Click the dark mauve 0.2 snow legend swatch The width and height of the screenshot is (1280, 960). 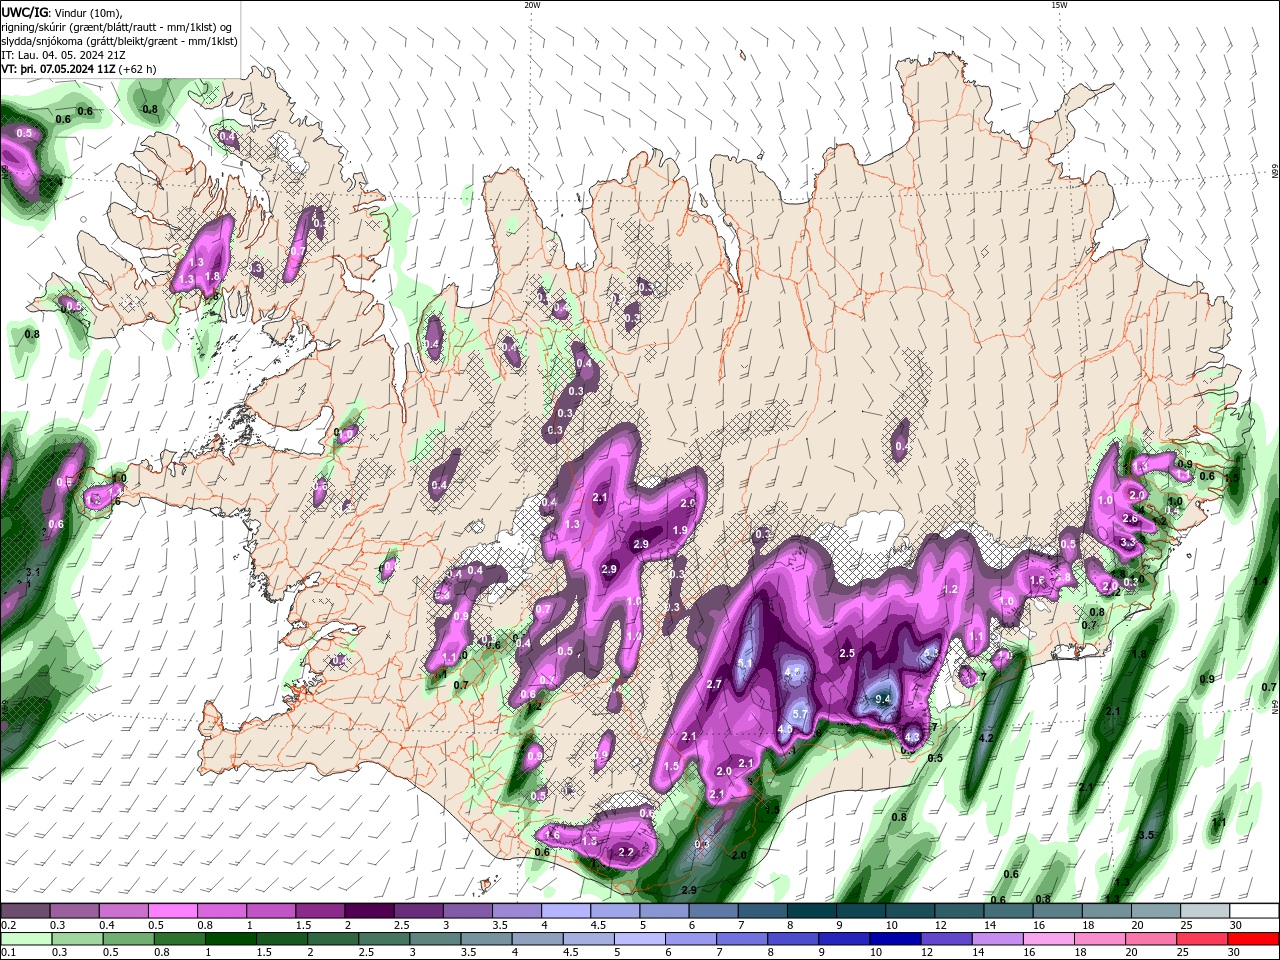(x=25, y=911)
